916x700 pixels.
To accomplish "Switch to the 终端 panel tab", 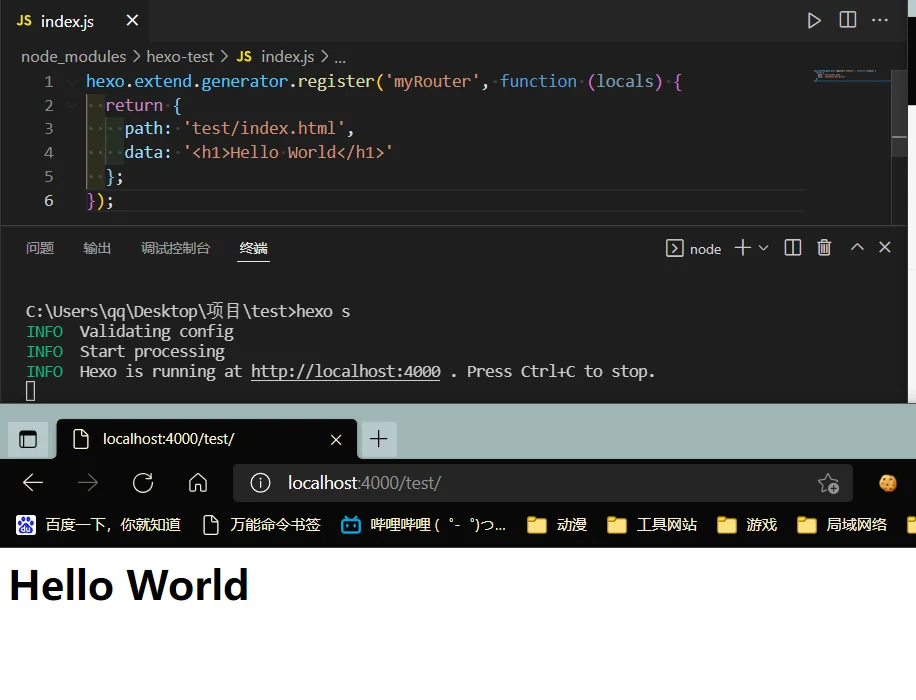I will click(254, 248).
